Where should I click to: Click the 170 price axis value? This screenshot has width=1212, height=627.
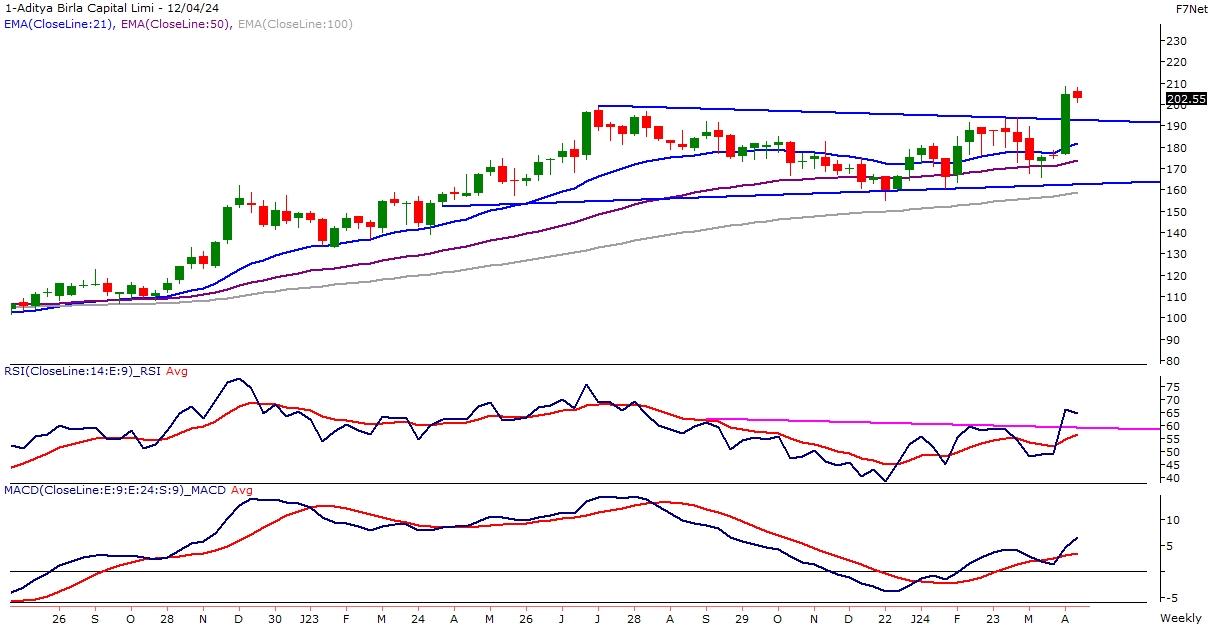pos(1176,169)
